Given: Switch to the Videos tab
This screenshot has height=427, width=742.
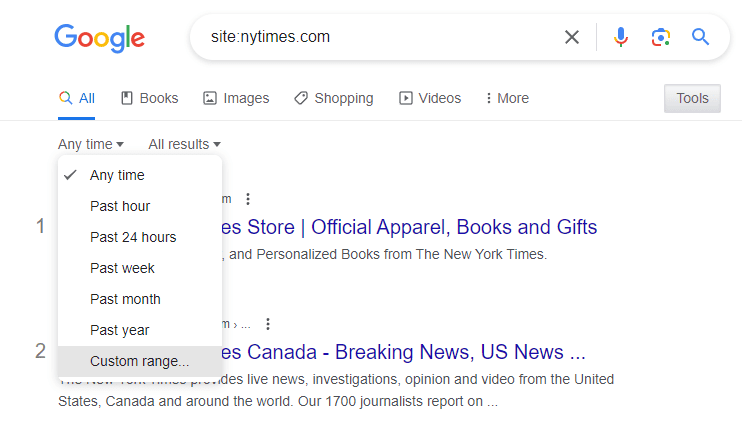Looking at the screenshot, I should click(430, 98).
